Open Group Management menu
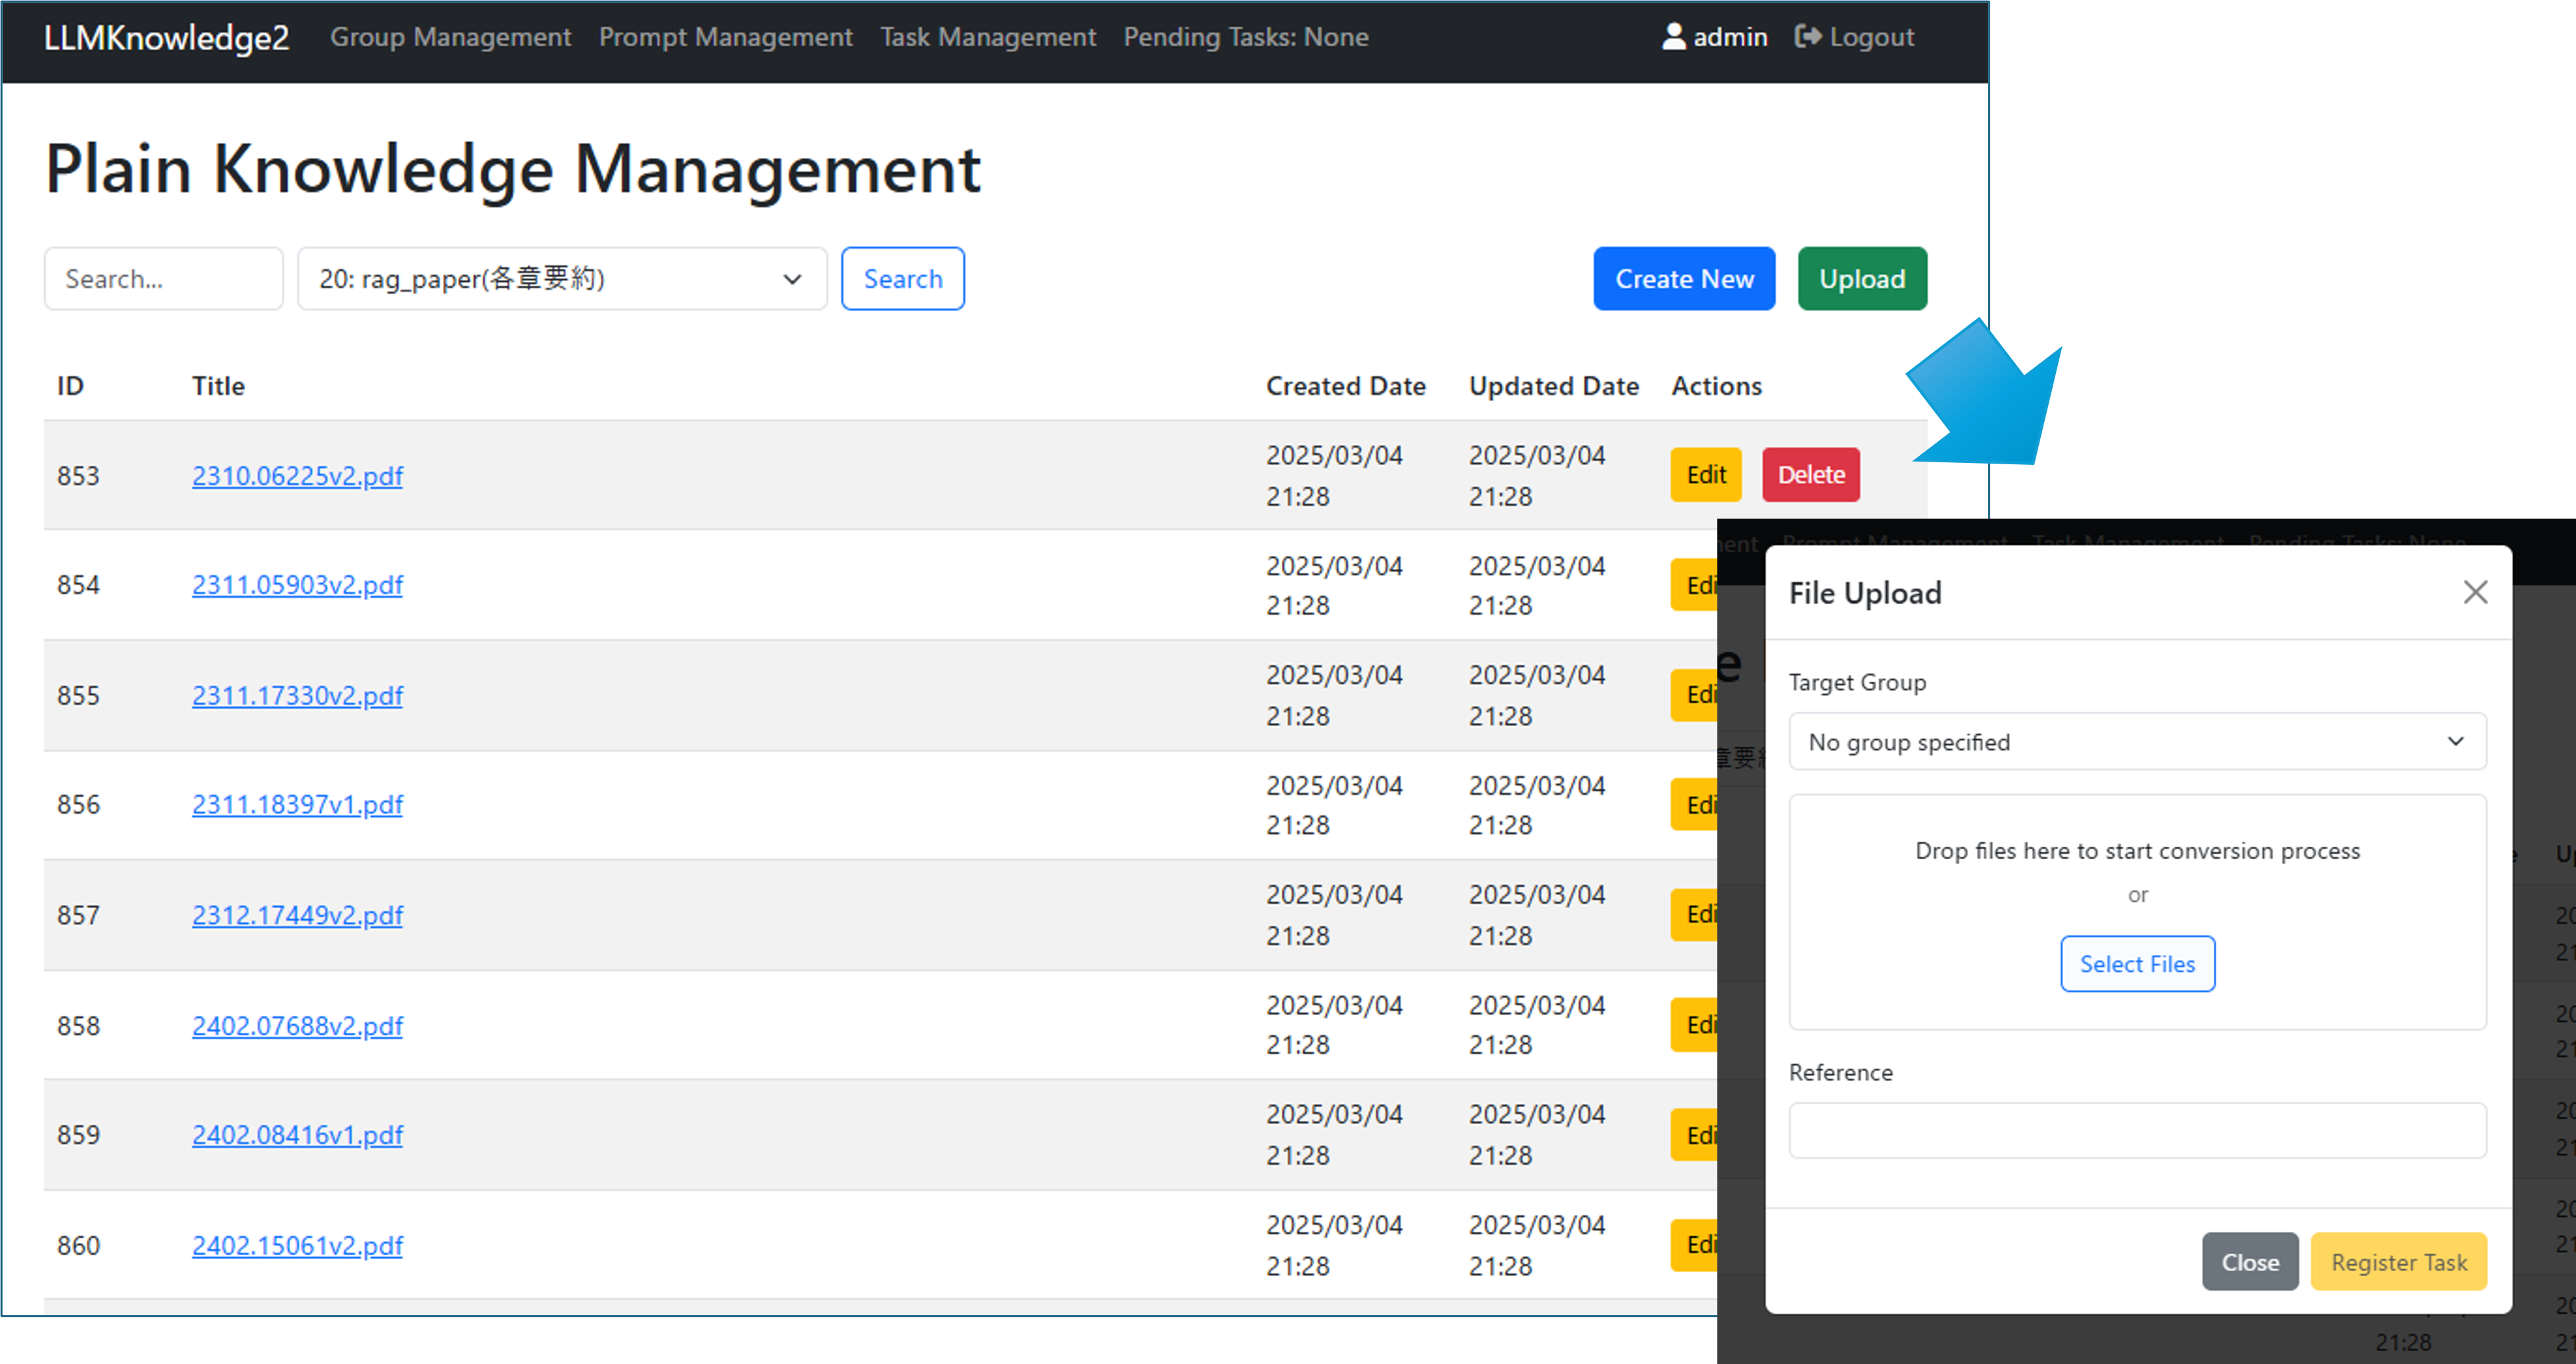Screen dimensions: 2576x1364 point(450,37)
